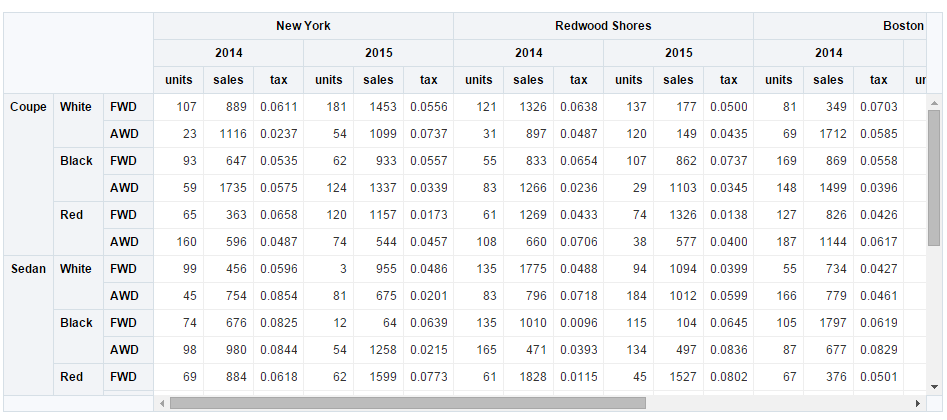
Task: Select the cell with value 0.0854
Action: click(x=278, y=296)
